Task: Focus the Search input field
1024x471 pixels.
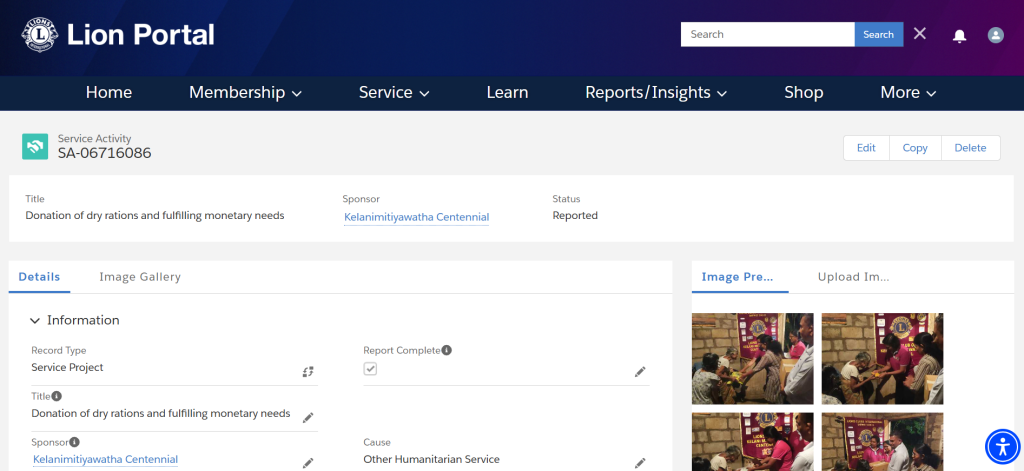Action: [x=767, y=35]
